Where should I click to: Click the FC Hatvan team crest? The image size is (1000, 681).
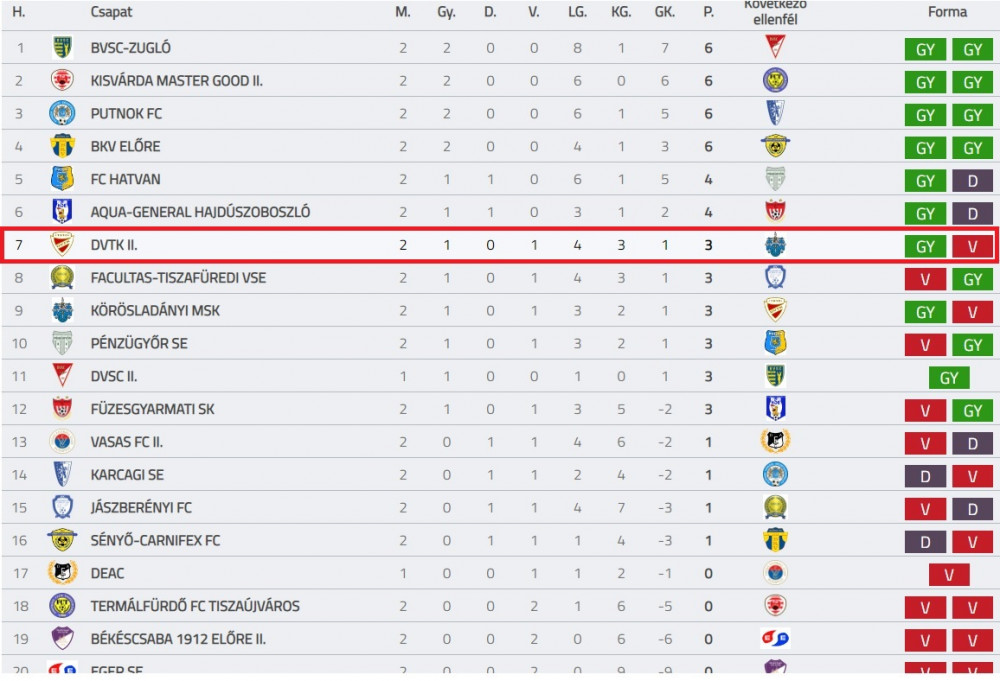62,179
